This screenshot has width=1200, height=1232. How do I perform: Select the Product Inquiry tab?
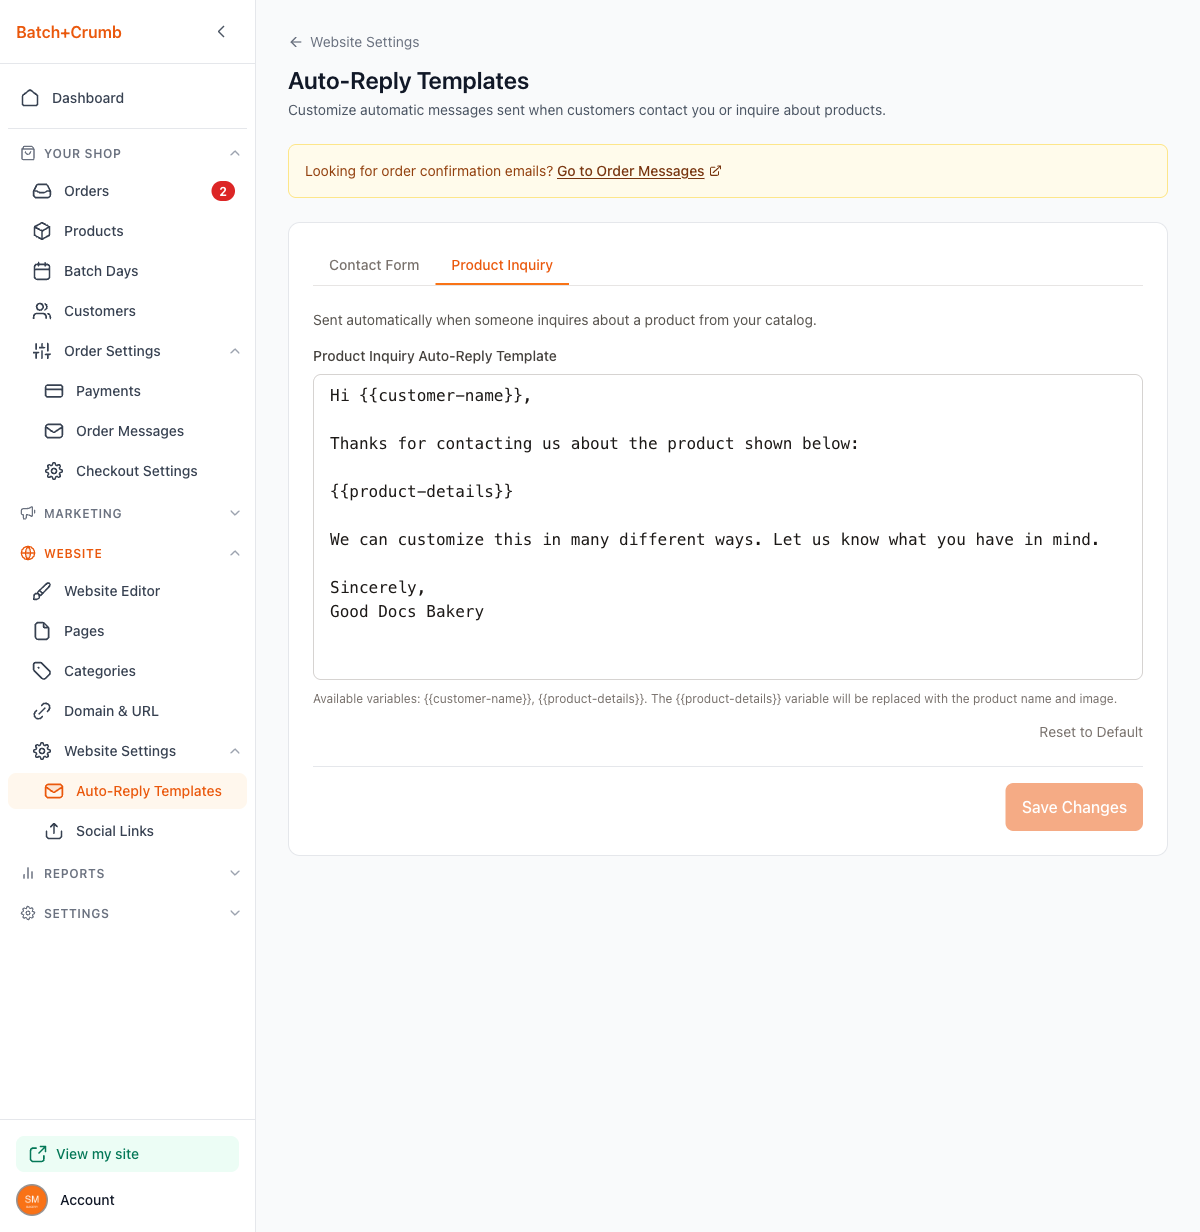tap(502, 265)
